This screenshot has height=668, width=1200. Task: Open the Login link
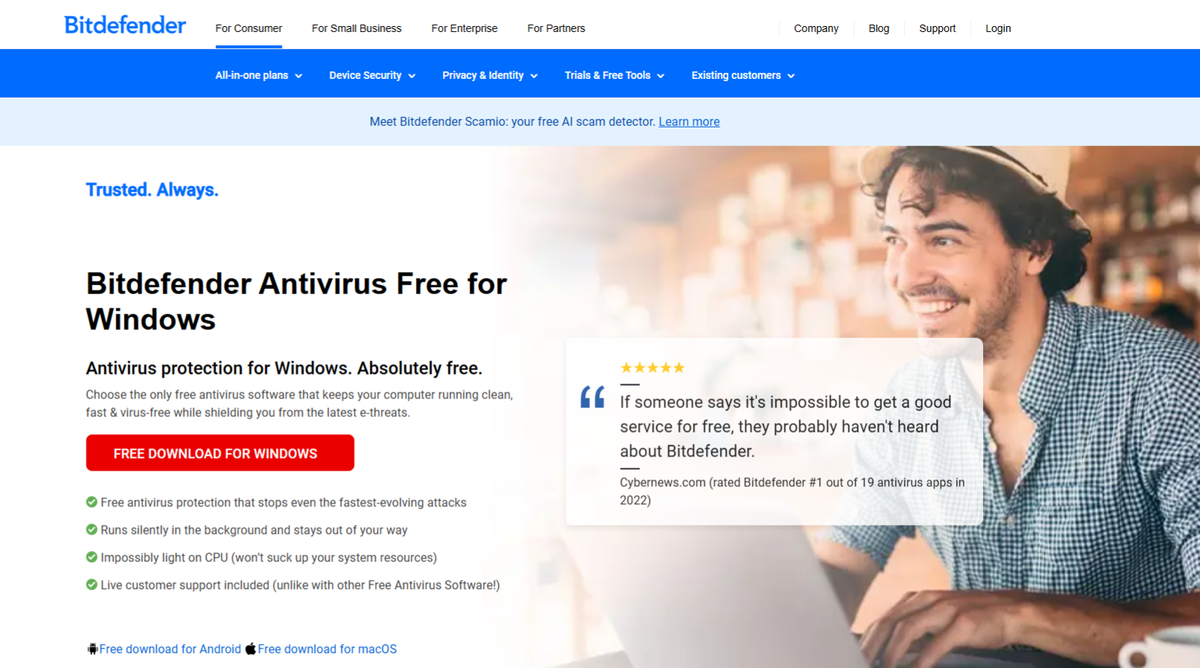click(998, 28)
